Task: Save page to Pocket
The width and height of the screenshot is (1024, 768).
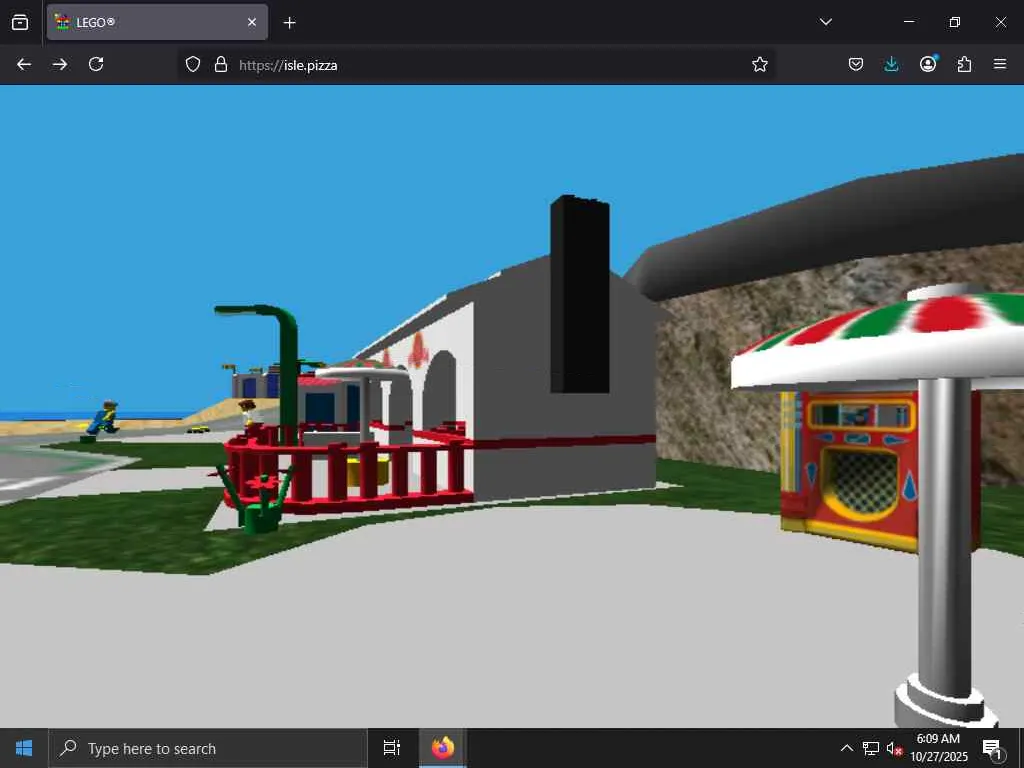Action: coord(856,64)
